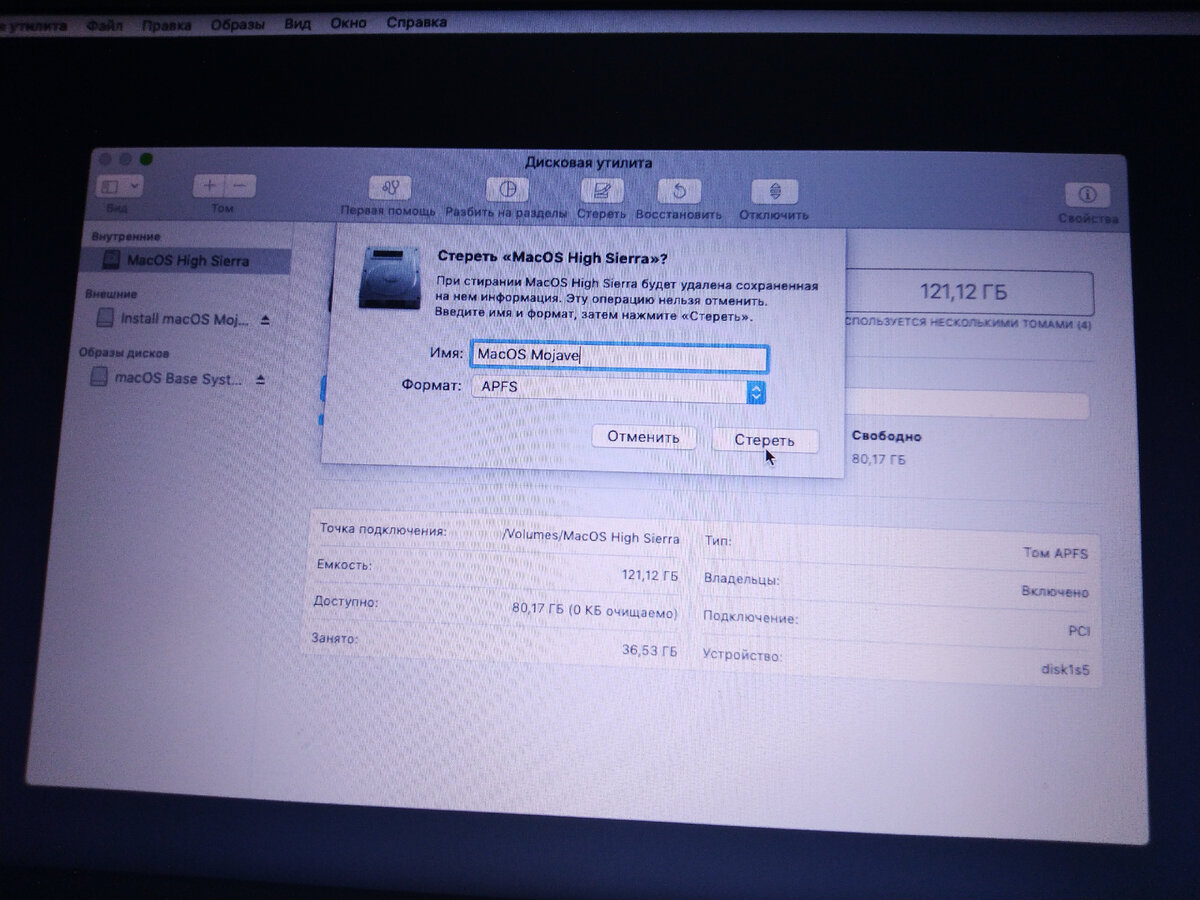Click the PCI connection value
1200x900 pixels.
[x=1077, y=631]
